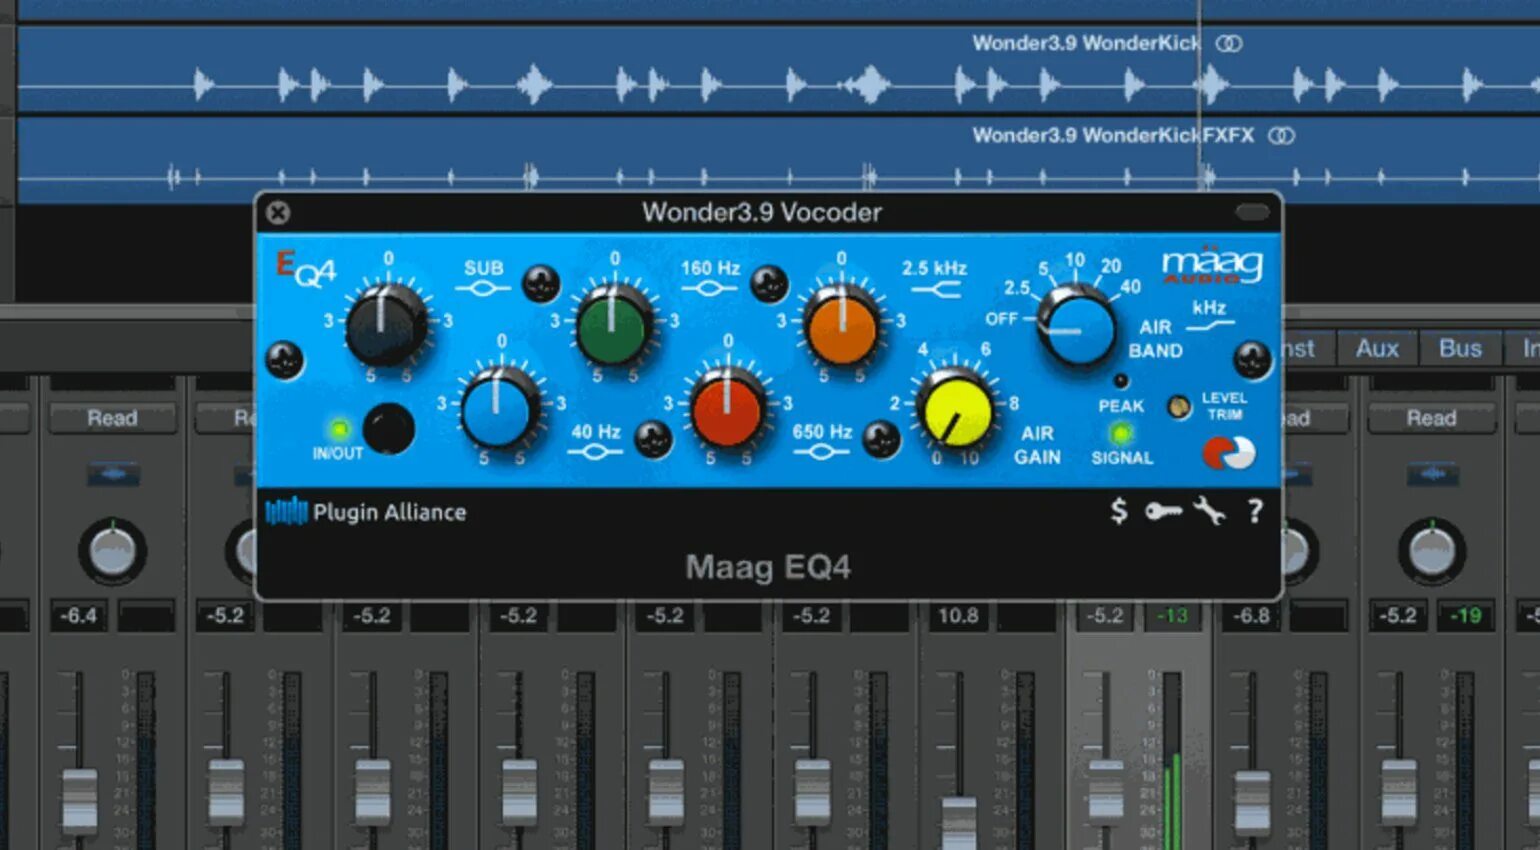Click the green -13 peak level display
This screenshot has height=850, width=1540.
coord(1173,616)
